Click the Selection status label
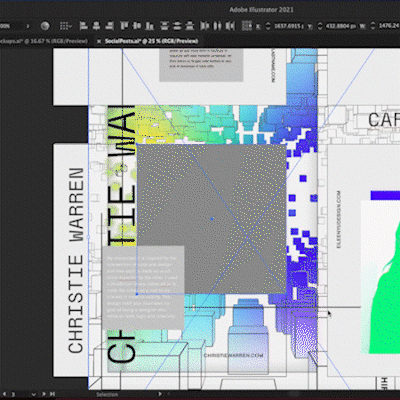This screenshot has height=400, width=400. click(107, 394)
